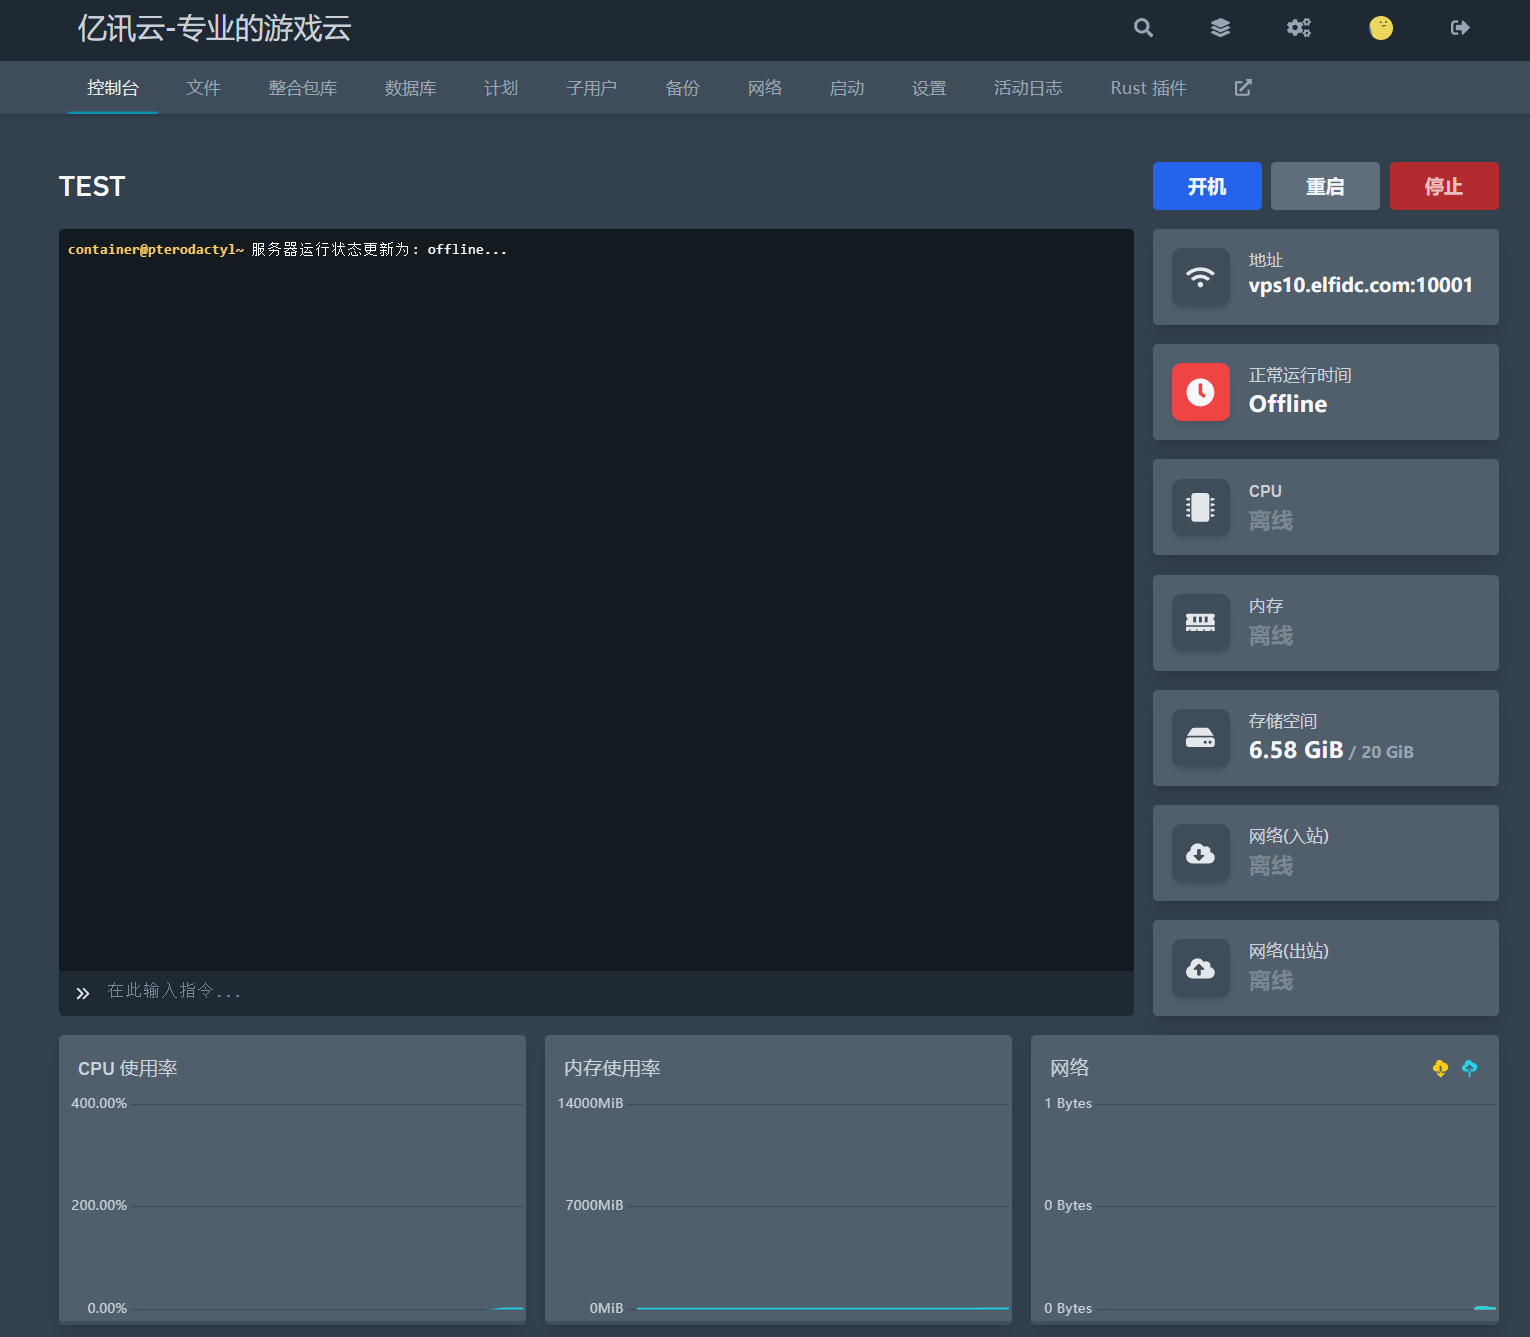Open the yellow user avatar
The height and width of the screenshot is (1337, 1530).
[1381, 28]
